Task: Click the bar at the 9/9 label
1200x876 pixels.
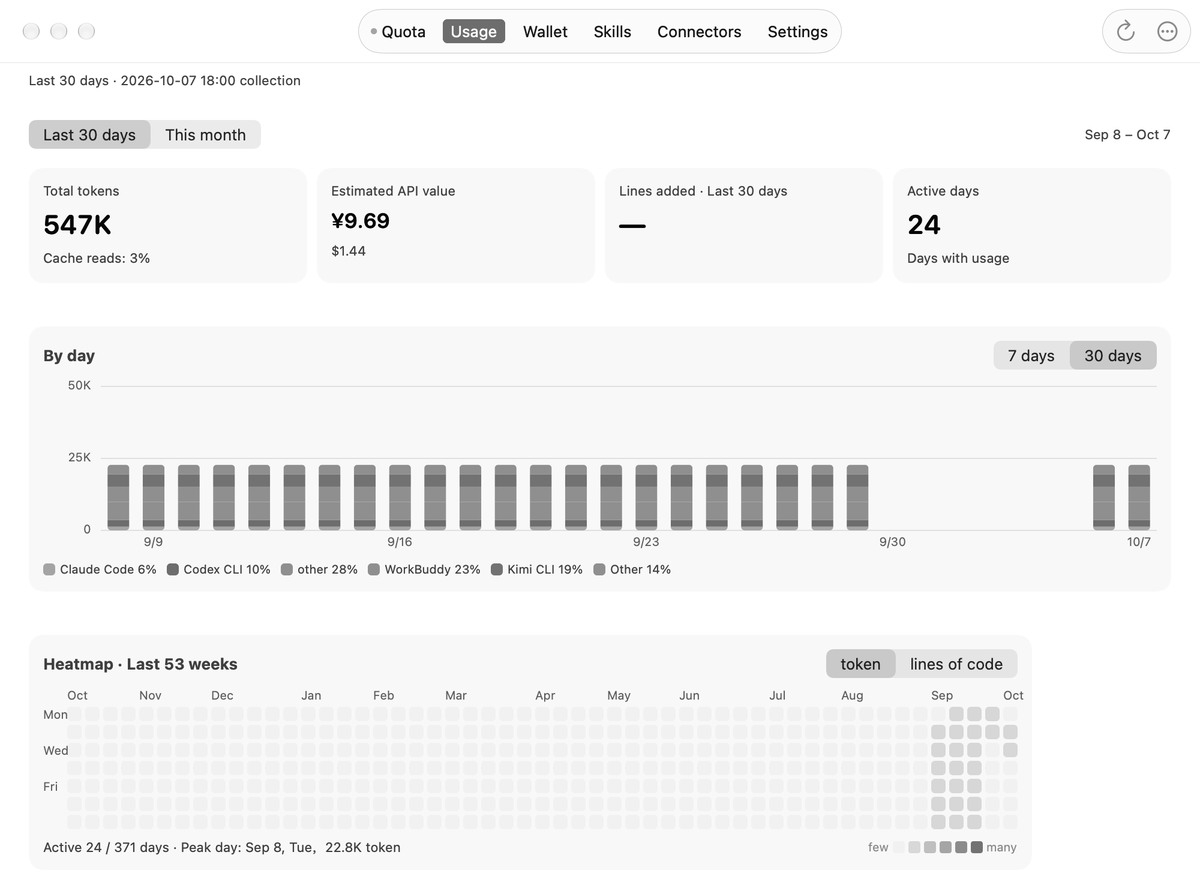Action: tap(153, 497)
